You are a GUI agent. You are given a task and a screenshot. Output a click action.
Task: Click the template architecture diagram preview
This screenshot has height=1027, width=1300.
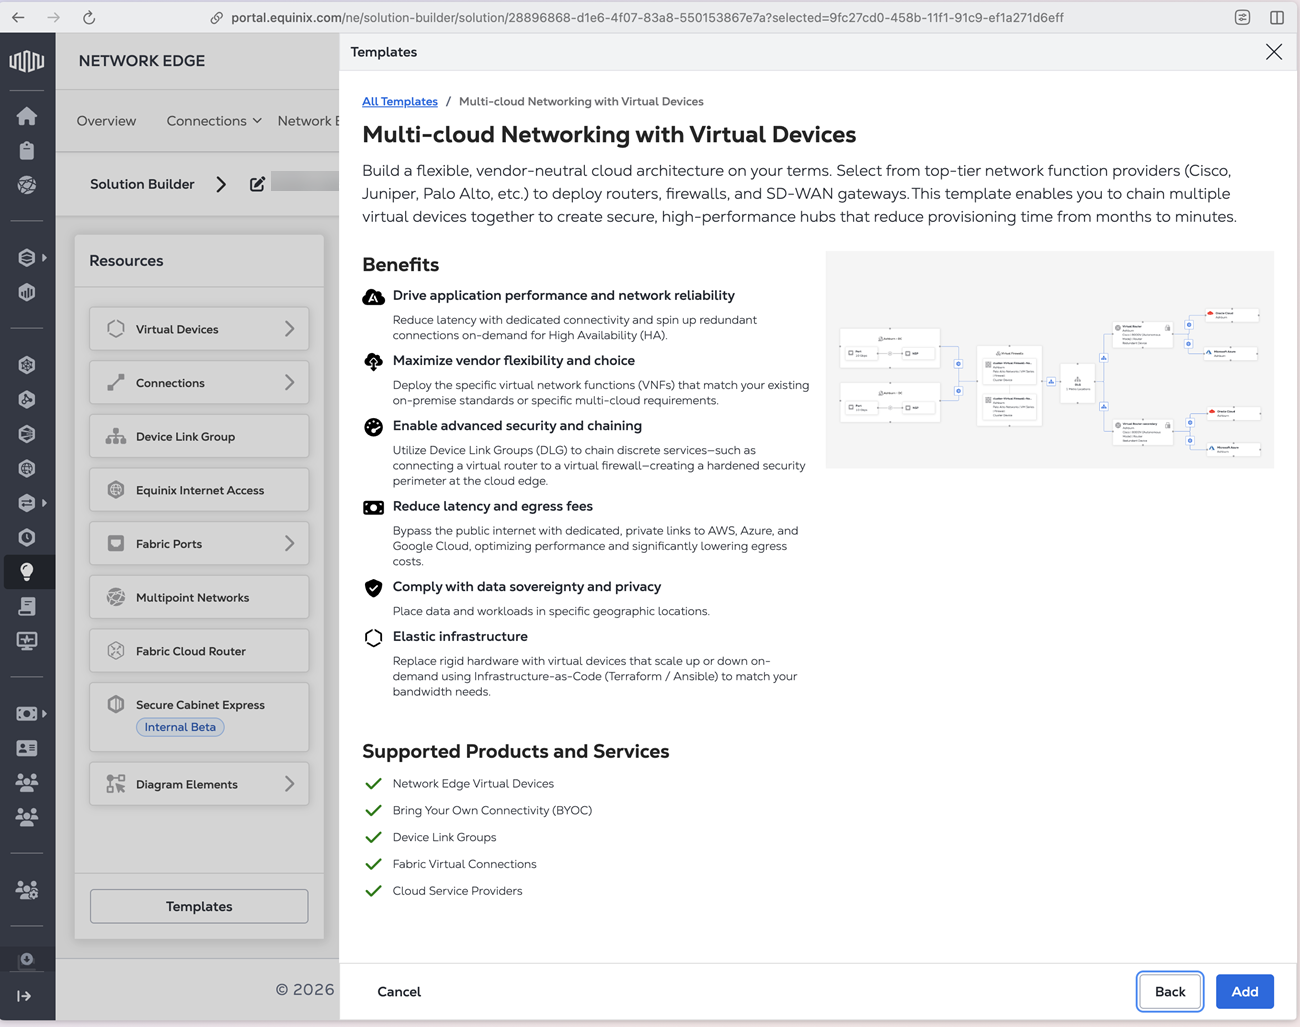pyautogui.click(x=1050, y=360)
